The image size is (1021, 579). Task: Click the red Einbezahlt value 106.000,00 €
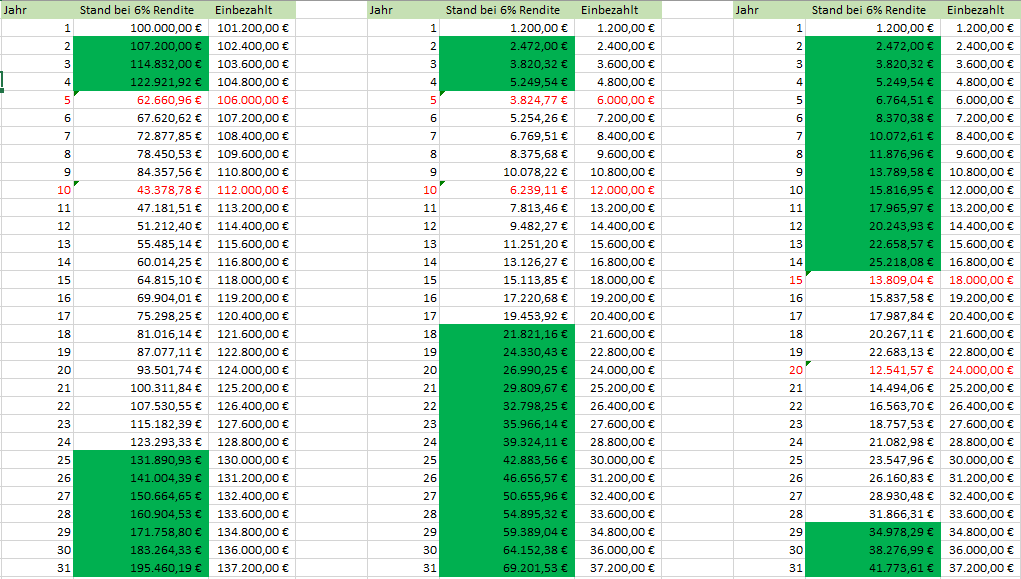coord(252,100)
